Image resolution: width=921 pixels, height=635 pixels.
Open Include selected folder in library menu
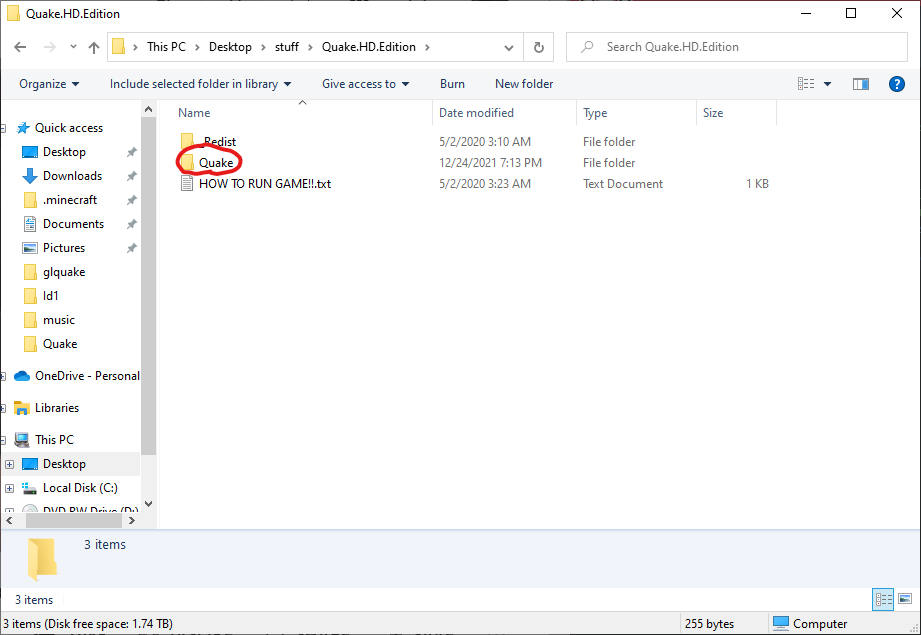click(200, 84)
